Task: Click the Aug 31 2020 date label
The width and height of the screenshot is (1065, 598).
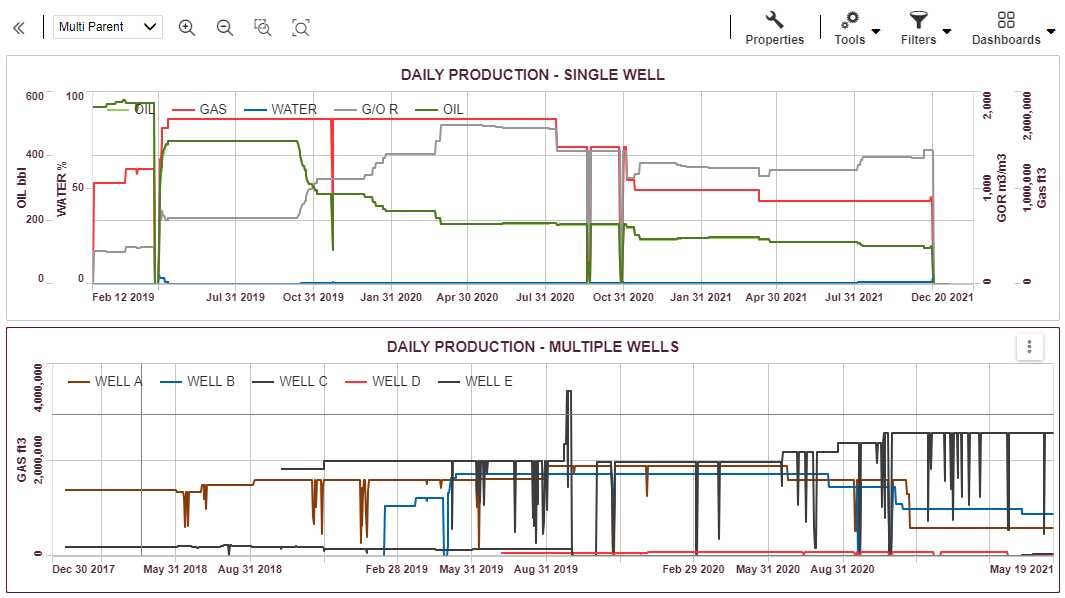Action: [x=842, y=569]
